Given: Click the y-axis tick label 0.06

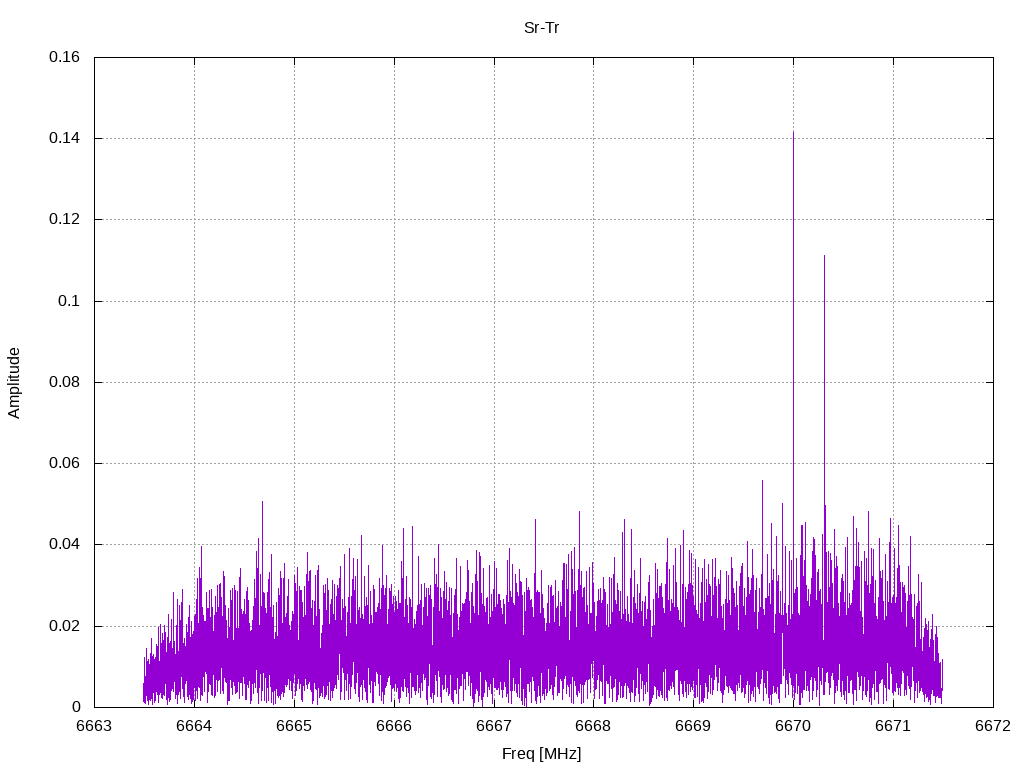Looking at the screenshot, I should pos(64,462).
